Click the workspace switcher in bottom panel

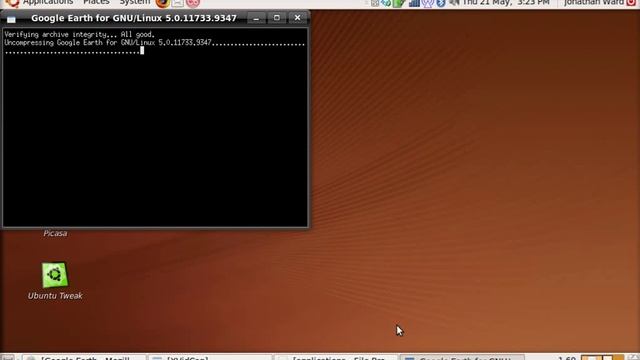pyautogui.click(x=602, y=358)
